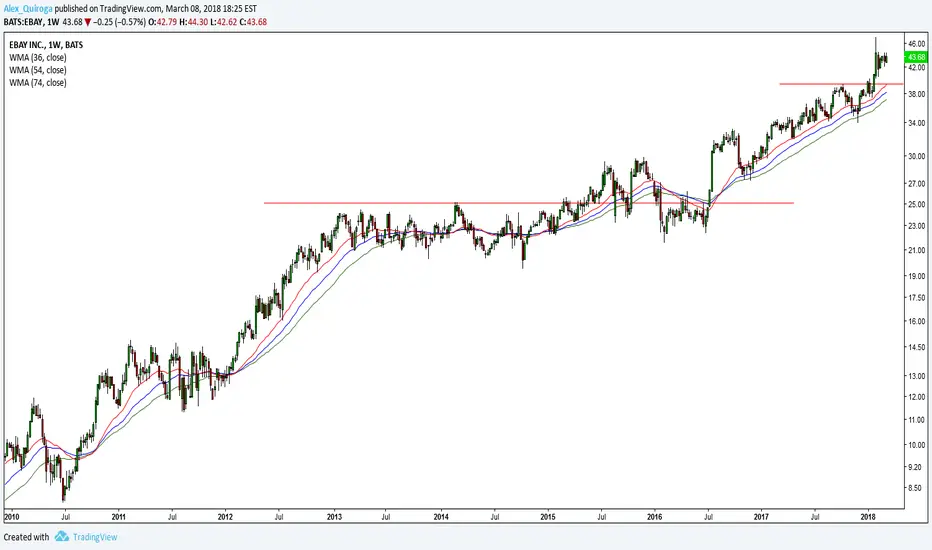Select the upper red resistance line near 39
The width and height of the screenshot is (932, 550).
pos(841,84)
